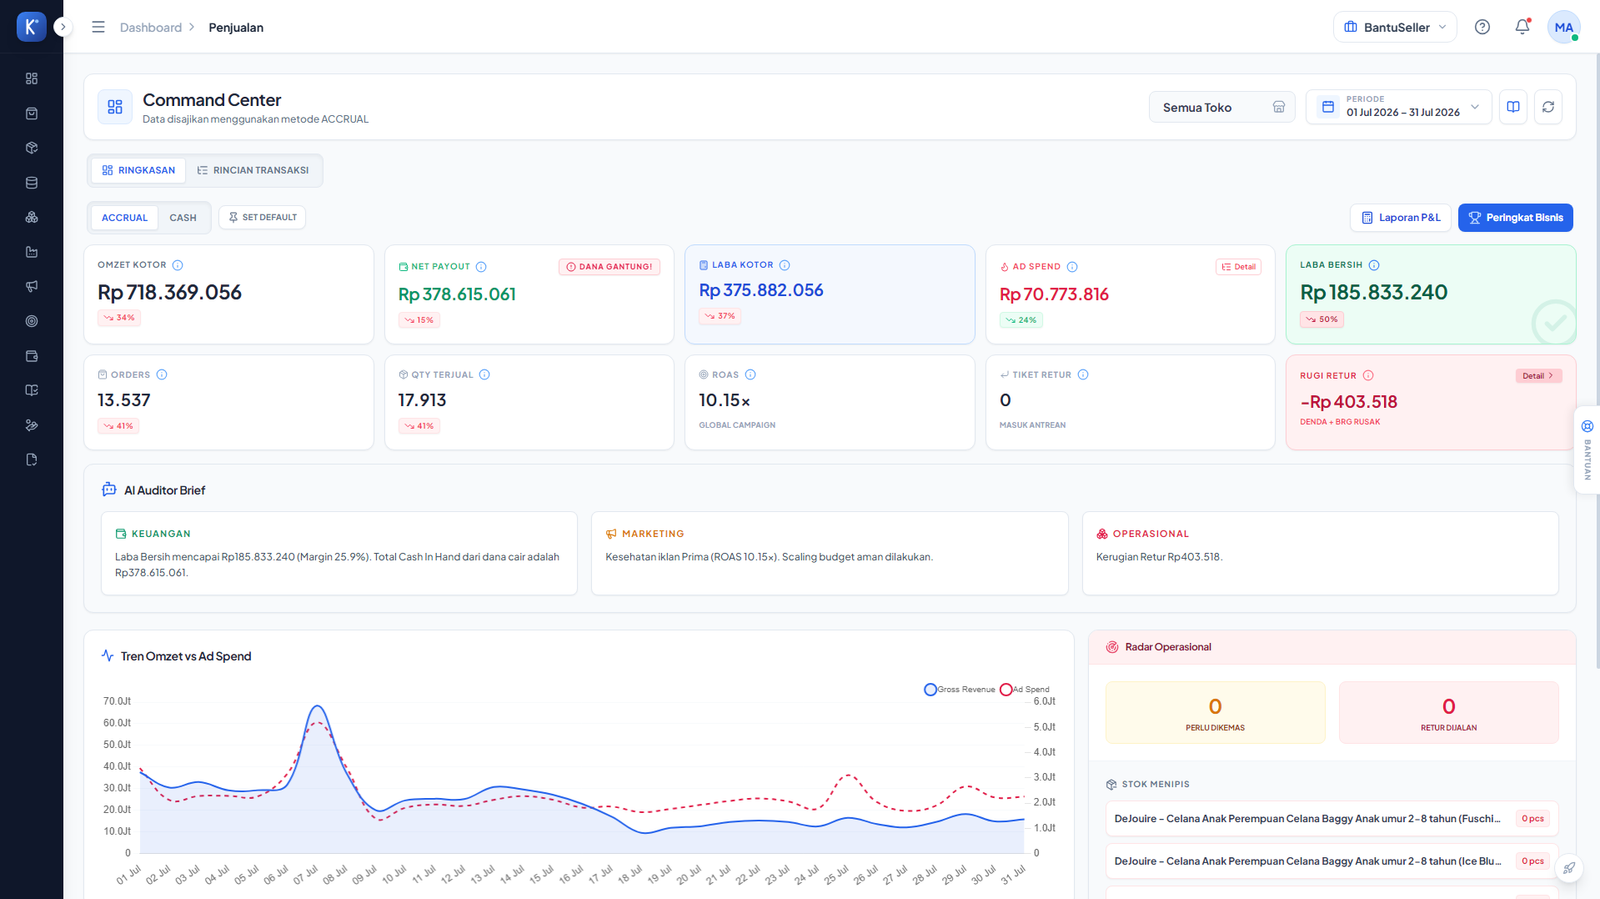Switch to the Ringkasan tab

pos(138,170)
